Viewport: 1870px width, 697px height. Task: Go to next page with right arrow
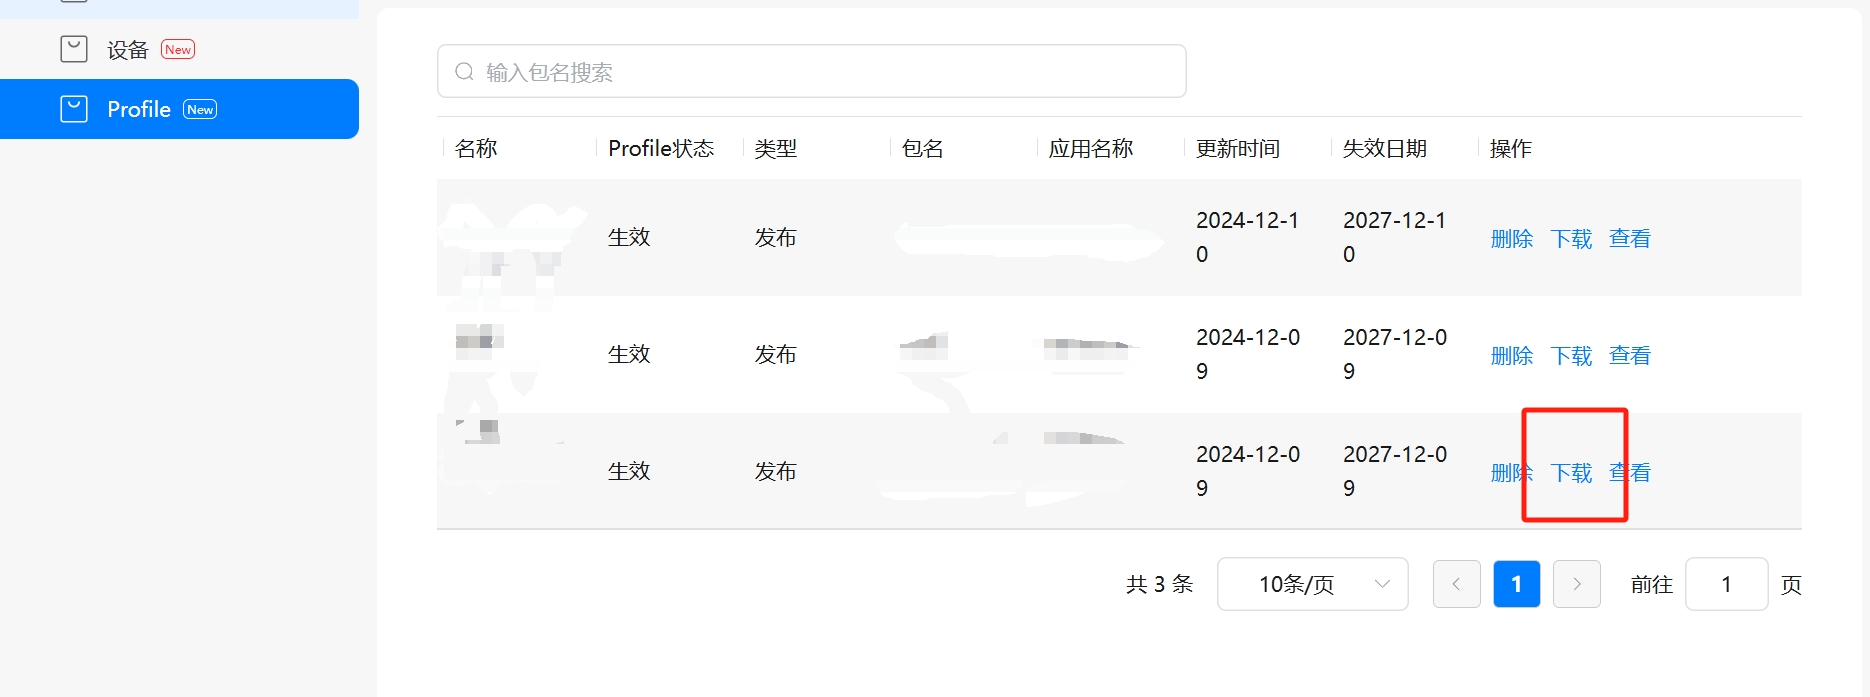pos(1577,584)
